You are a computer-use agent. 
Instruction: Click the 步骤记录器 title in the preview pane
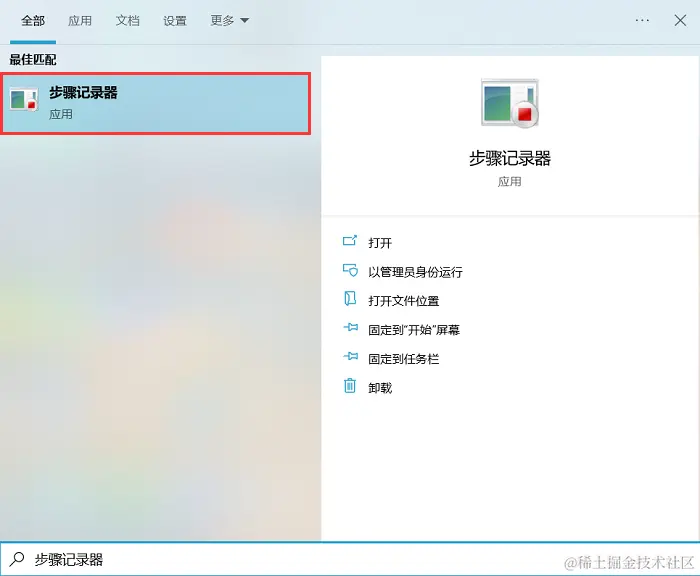tap(509, 159)
